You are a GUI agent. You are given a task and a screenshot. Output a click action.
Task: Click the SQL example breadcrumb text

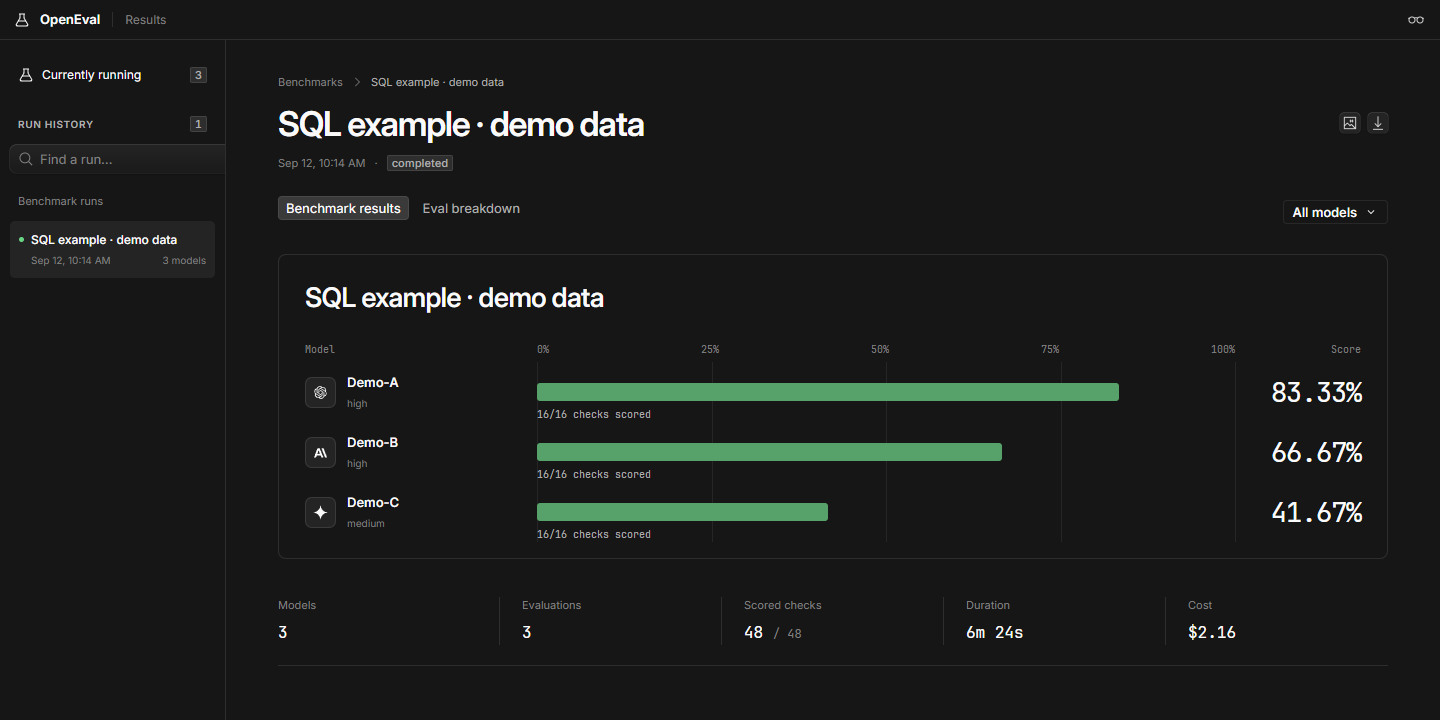pyautogui.click(x=437, y=82)
